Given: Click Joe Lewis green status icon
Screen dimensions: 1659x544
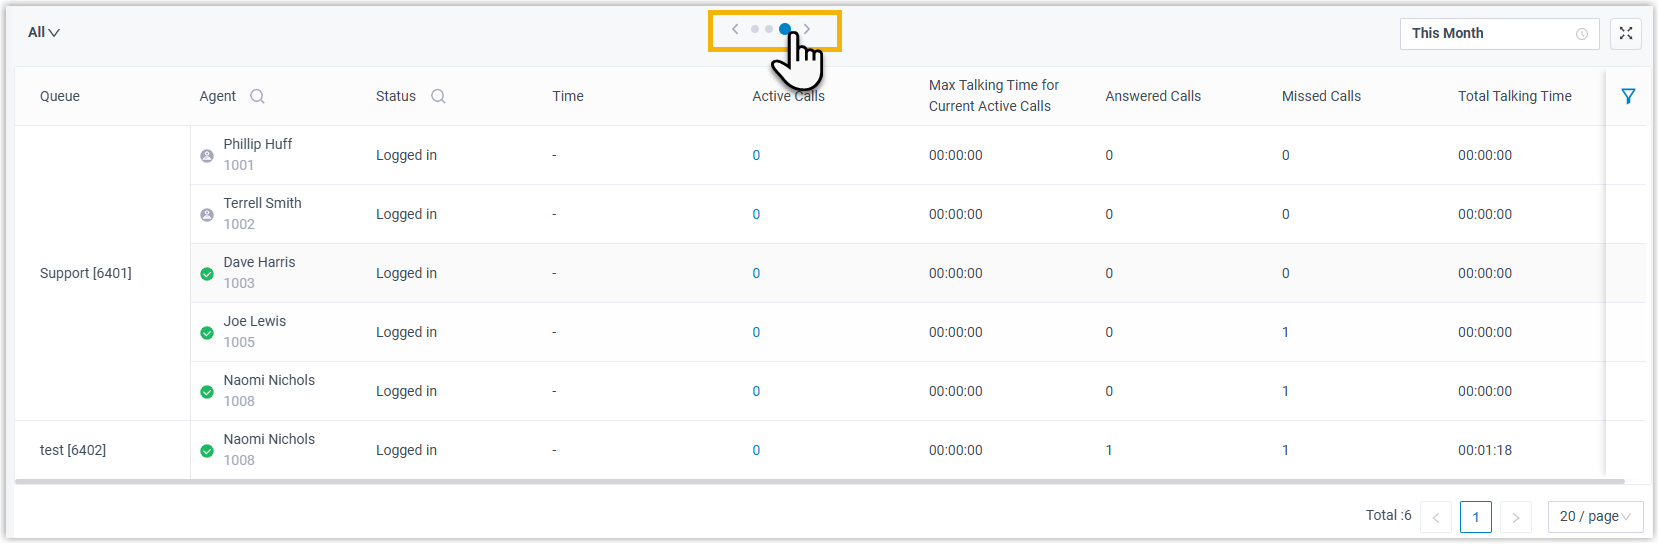Looking at the screenshot, I should click(207, 332).
